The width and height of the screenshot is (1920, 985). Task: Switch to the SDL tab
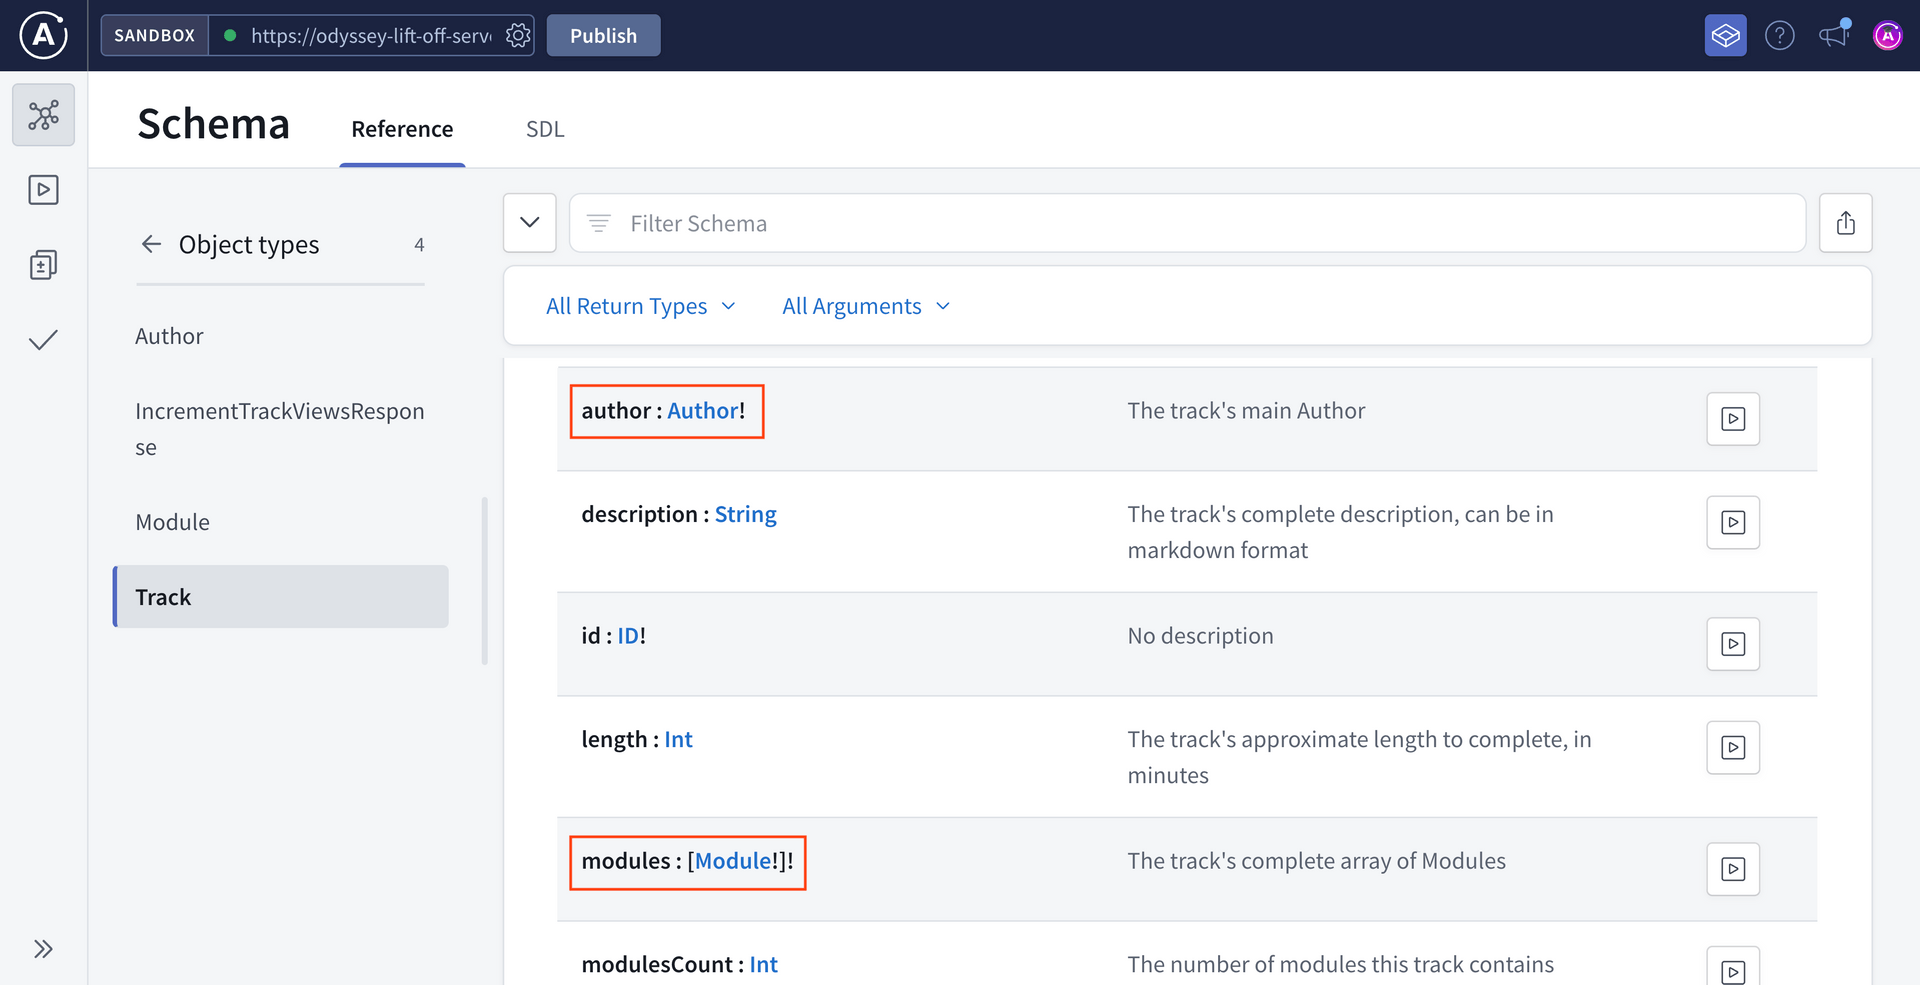pyautogui.click(x=545, y=129)
